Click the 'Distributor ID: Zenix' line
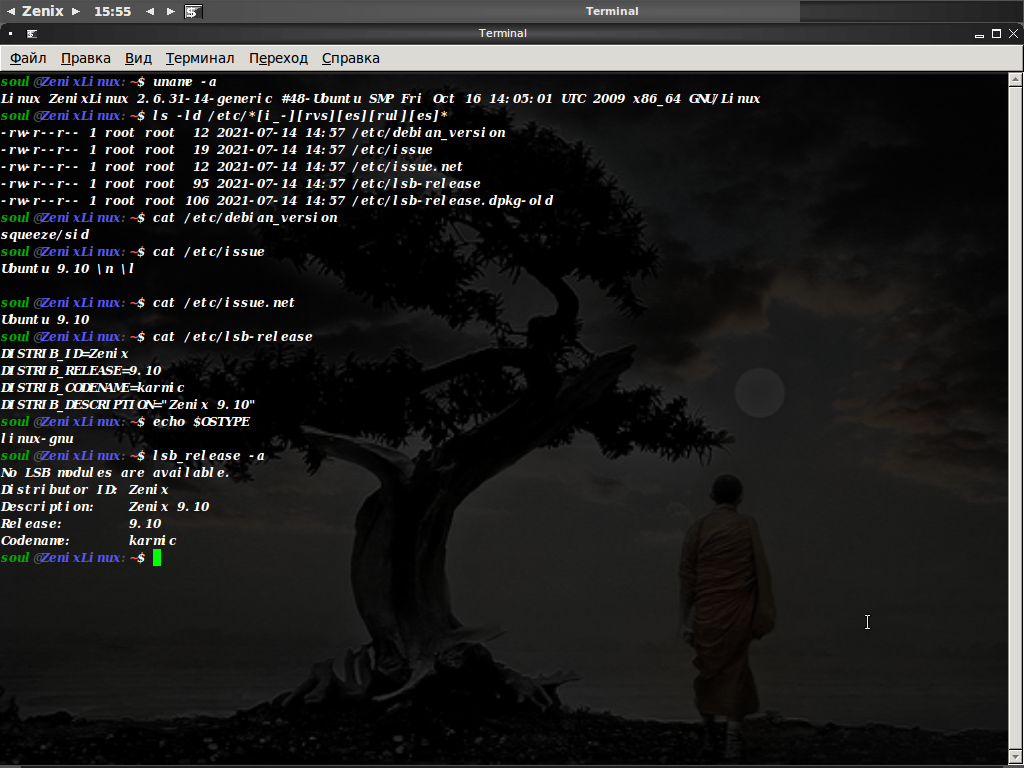The image size is (1024, 768). [x=85, y=489]
